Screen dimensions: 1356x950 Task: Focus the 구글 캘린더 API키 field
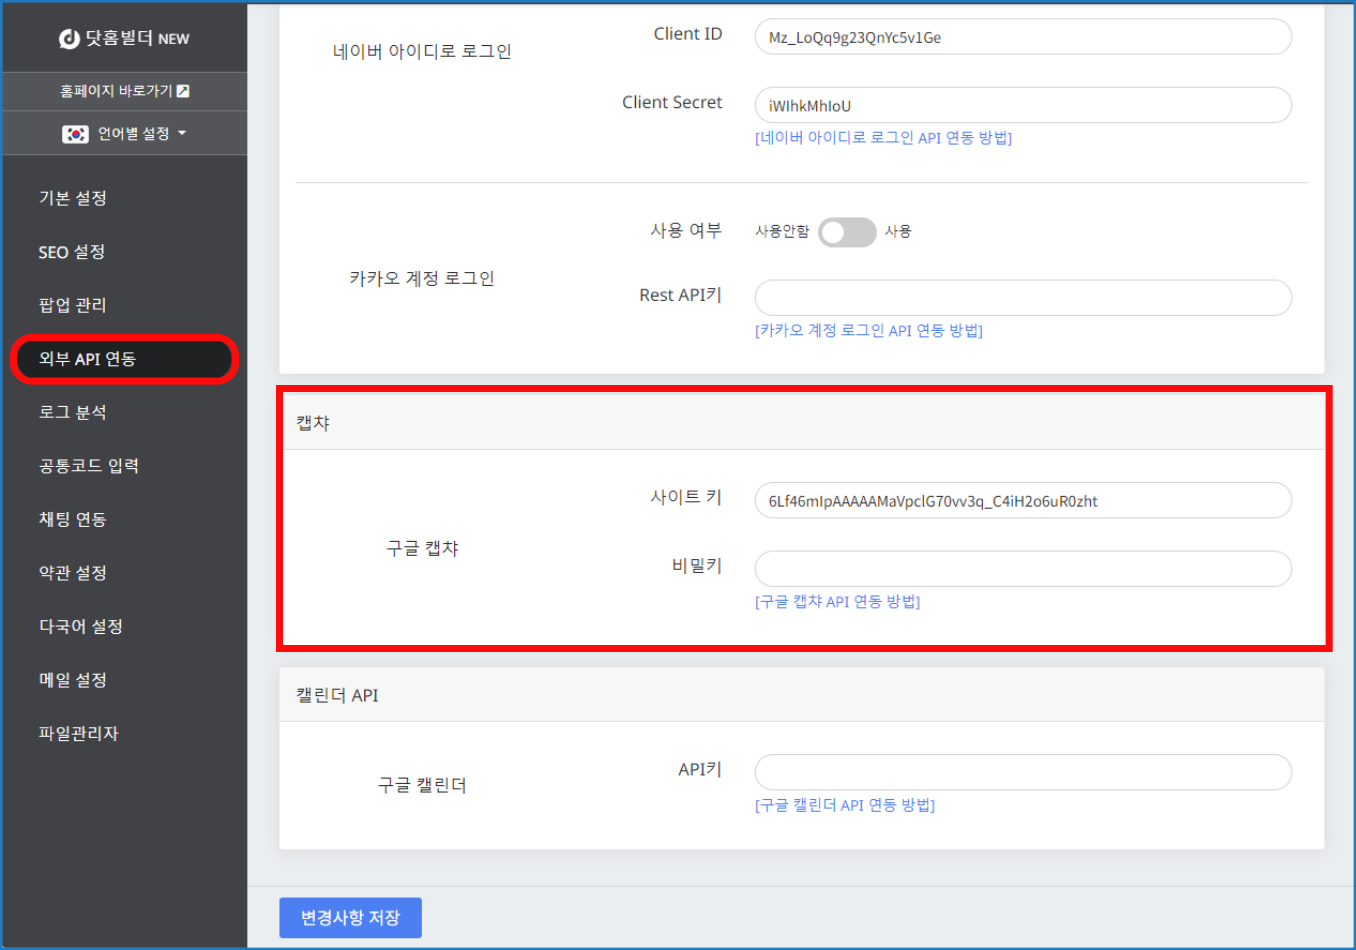1022,772
